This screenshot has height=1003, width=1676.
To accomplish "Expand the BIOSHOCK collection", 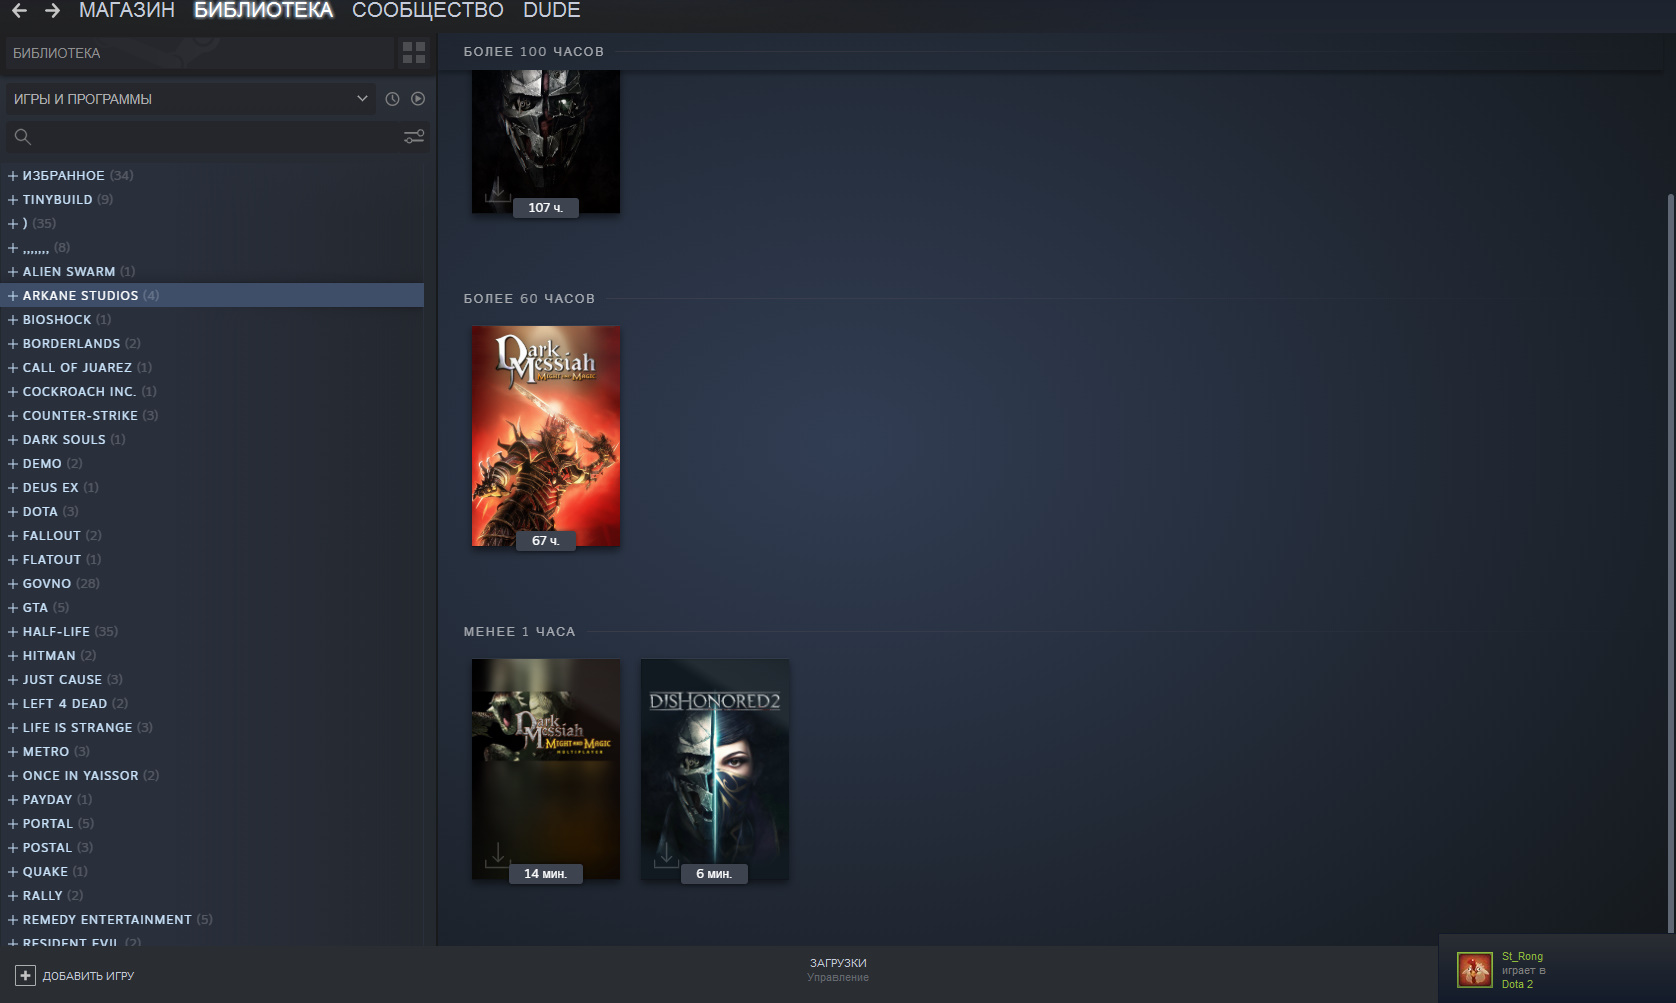I will pos(13,320).
